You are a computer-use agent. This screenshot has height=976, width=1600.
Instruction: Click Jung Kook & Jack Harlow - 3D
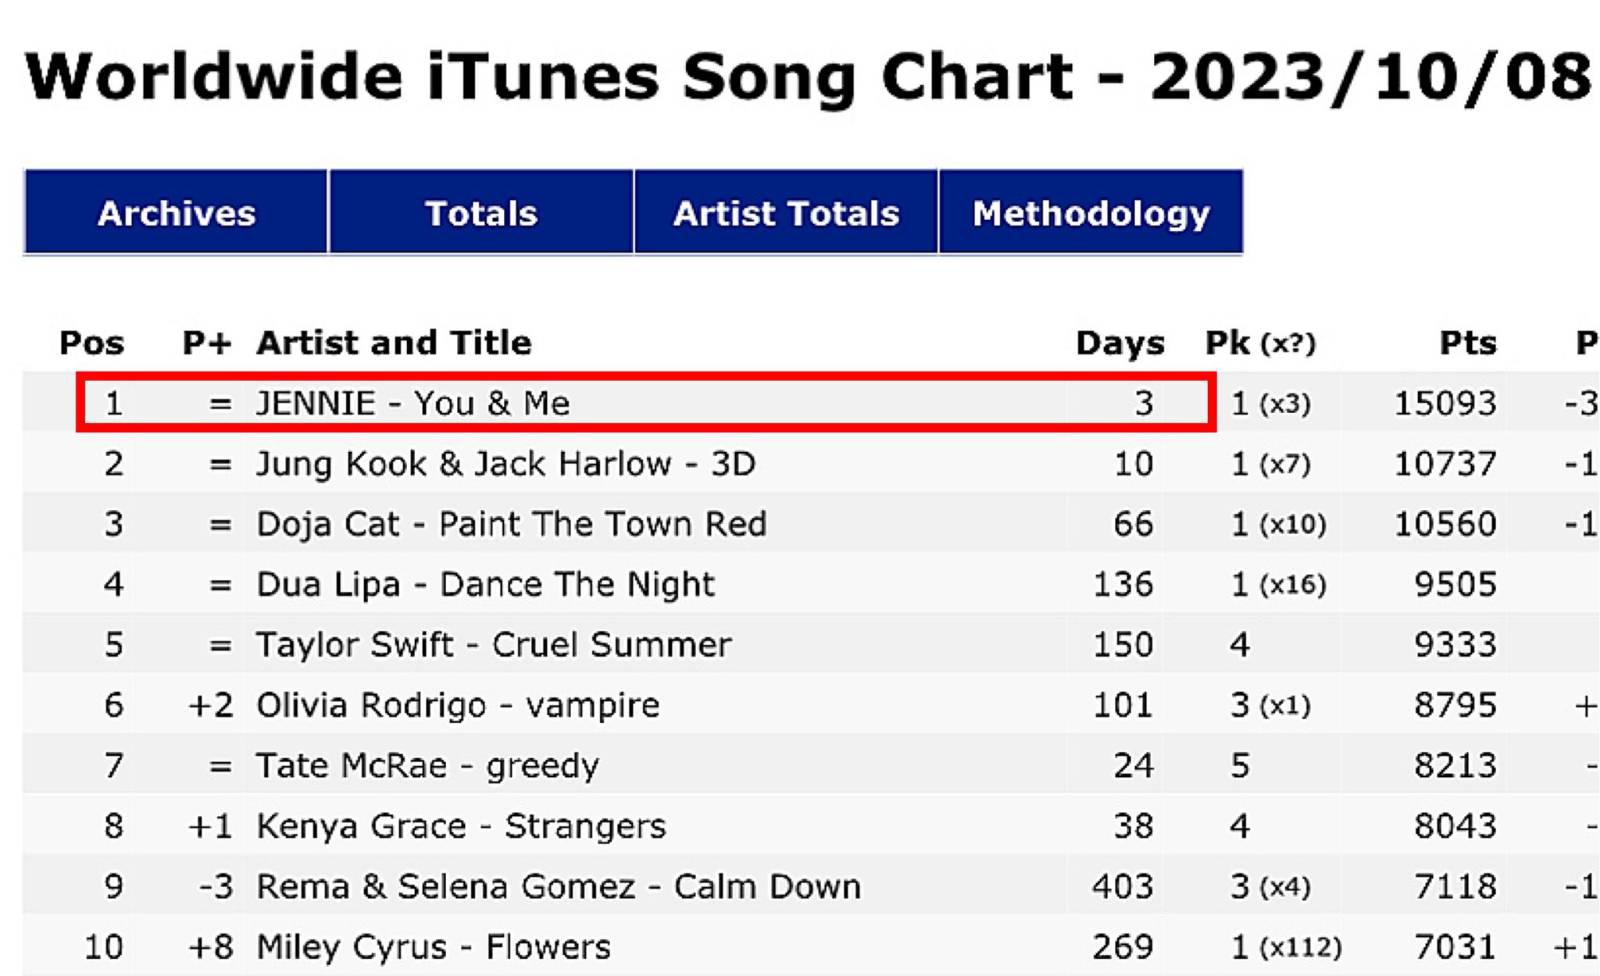pyautogui.click(x=506, y=464)
